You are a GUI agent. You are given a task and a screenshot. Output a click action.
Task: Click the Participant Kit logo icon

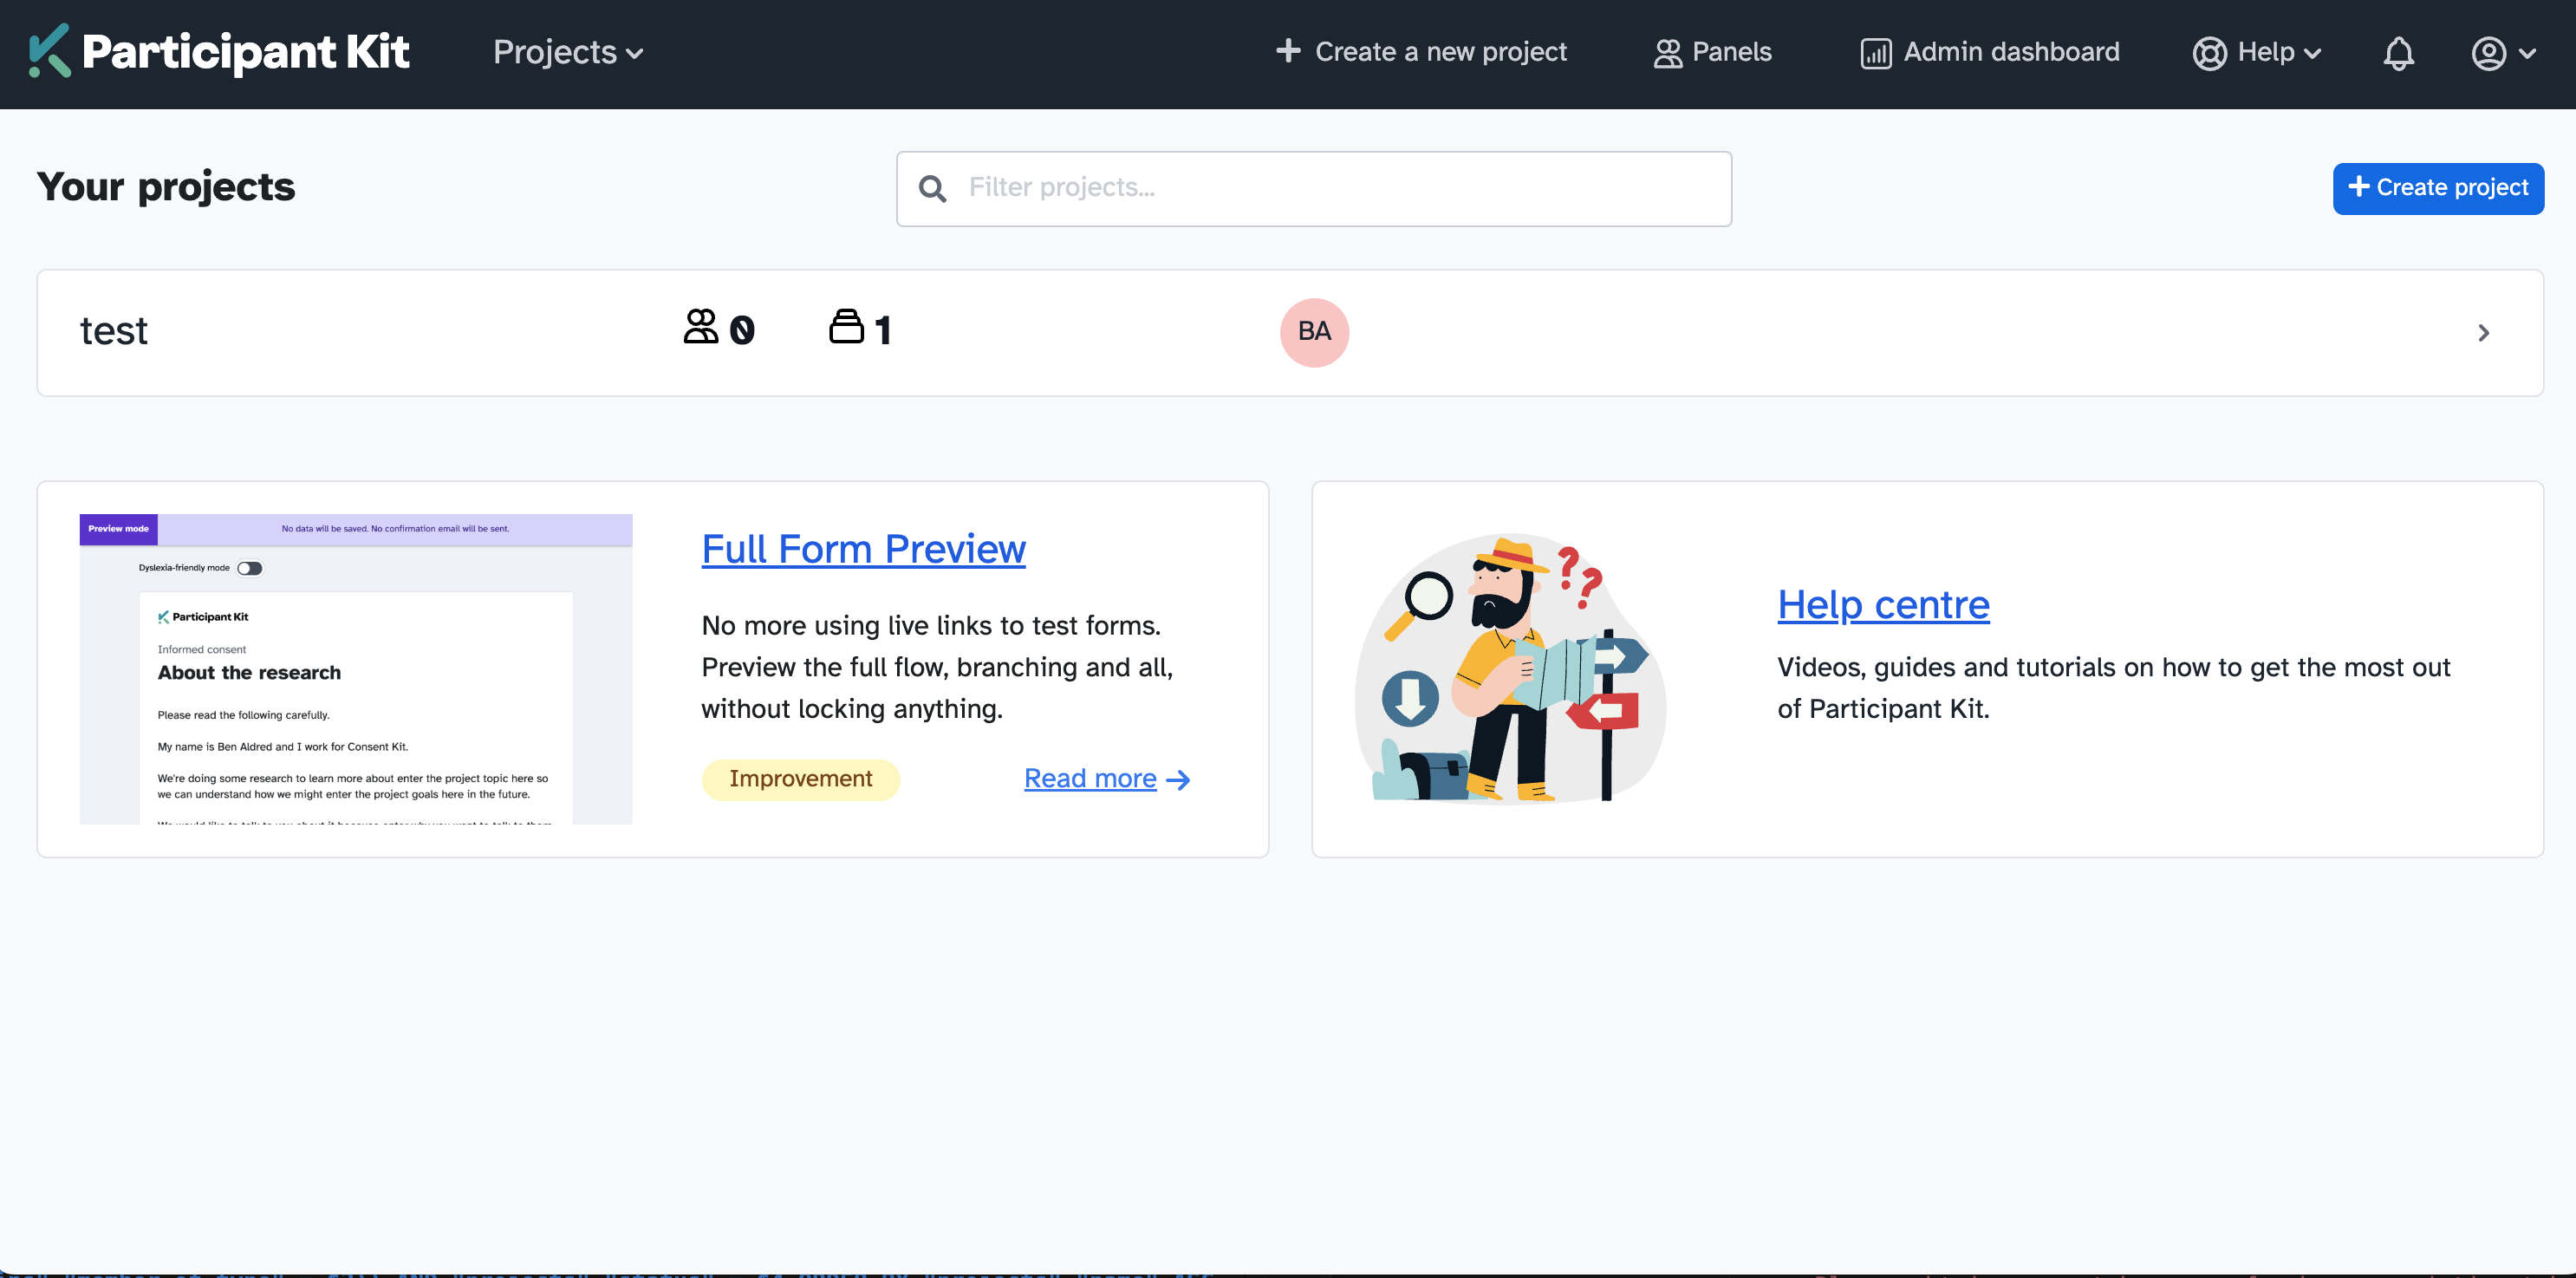point(49,51)
